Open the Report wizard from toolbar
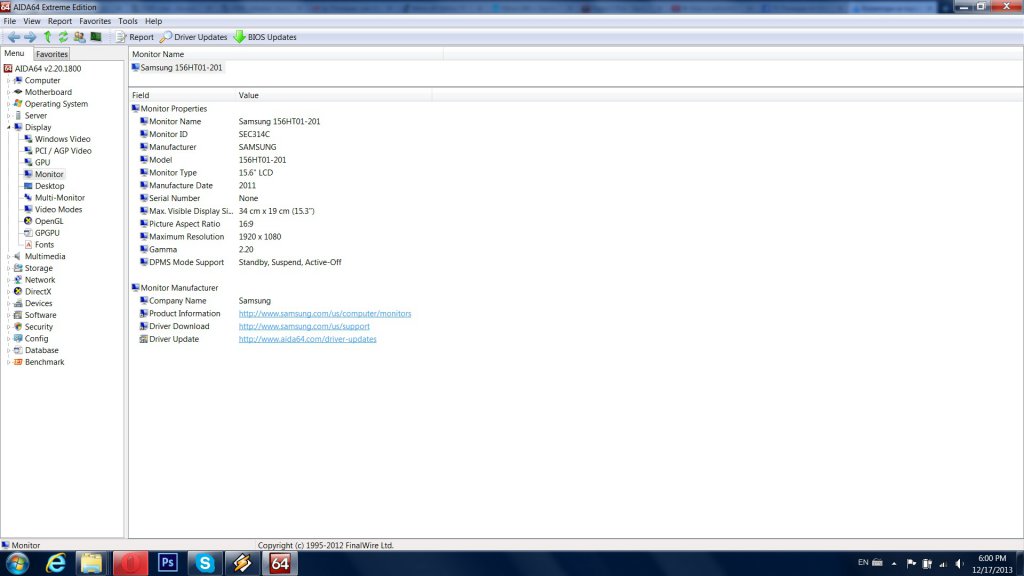The image size is (1024, 576). tap(135, 37)
